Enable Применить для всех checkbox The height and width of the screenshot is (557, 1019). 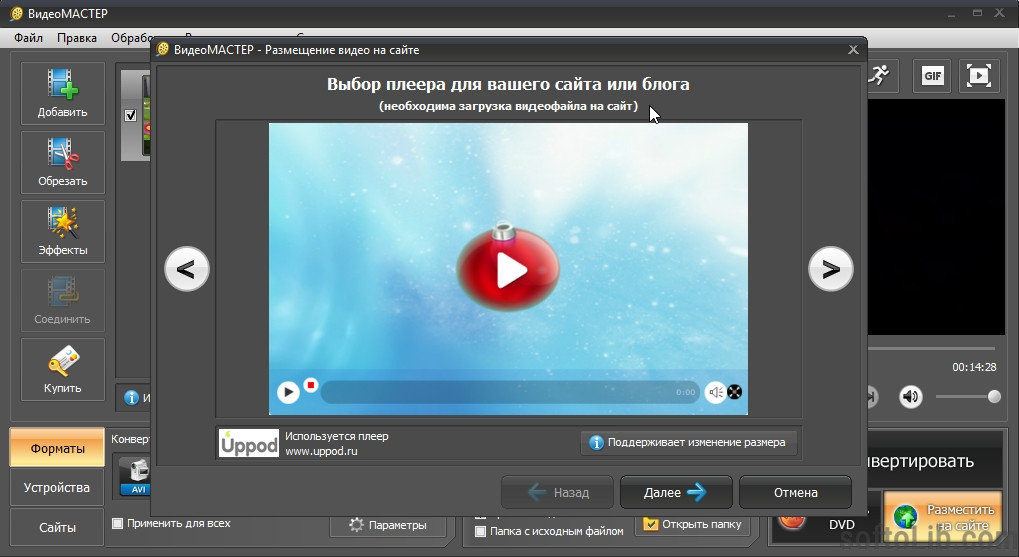(118, 523)
